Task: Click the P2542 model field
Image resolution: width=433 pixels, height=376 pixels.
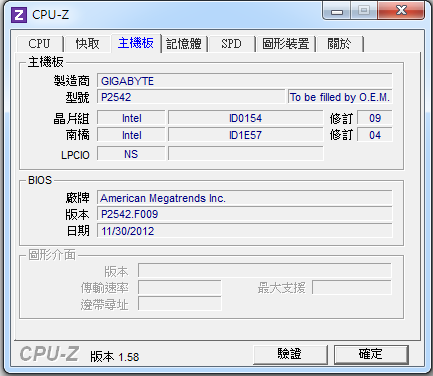Action: [x=191, y=97]
